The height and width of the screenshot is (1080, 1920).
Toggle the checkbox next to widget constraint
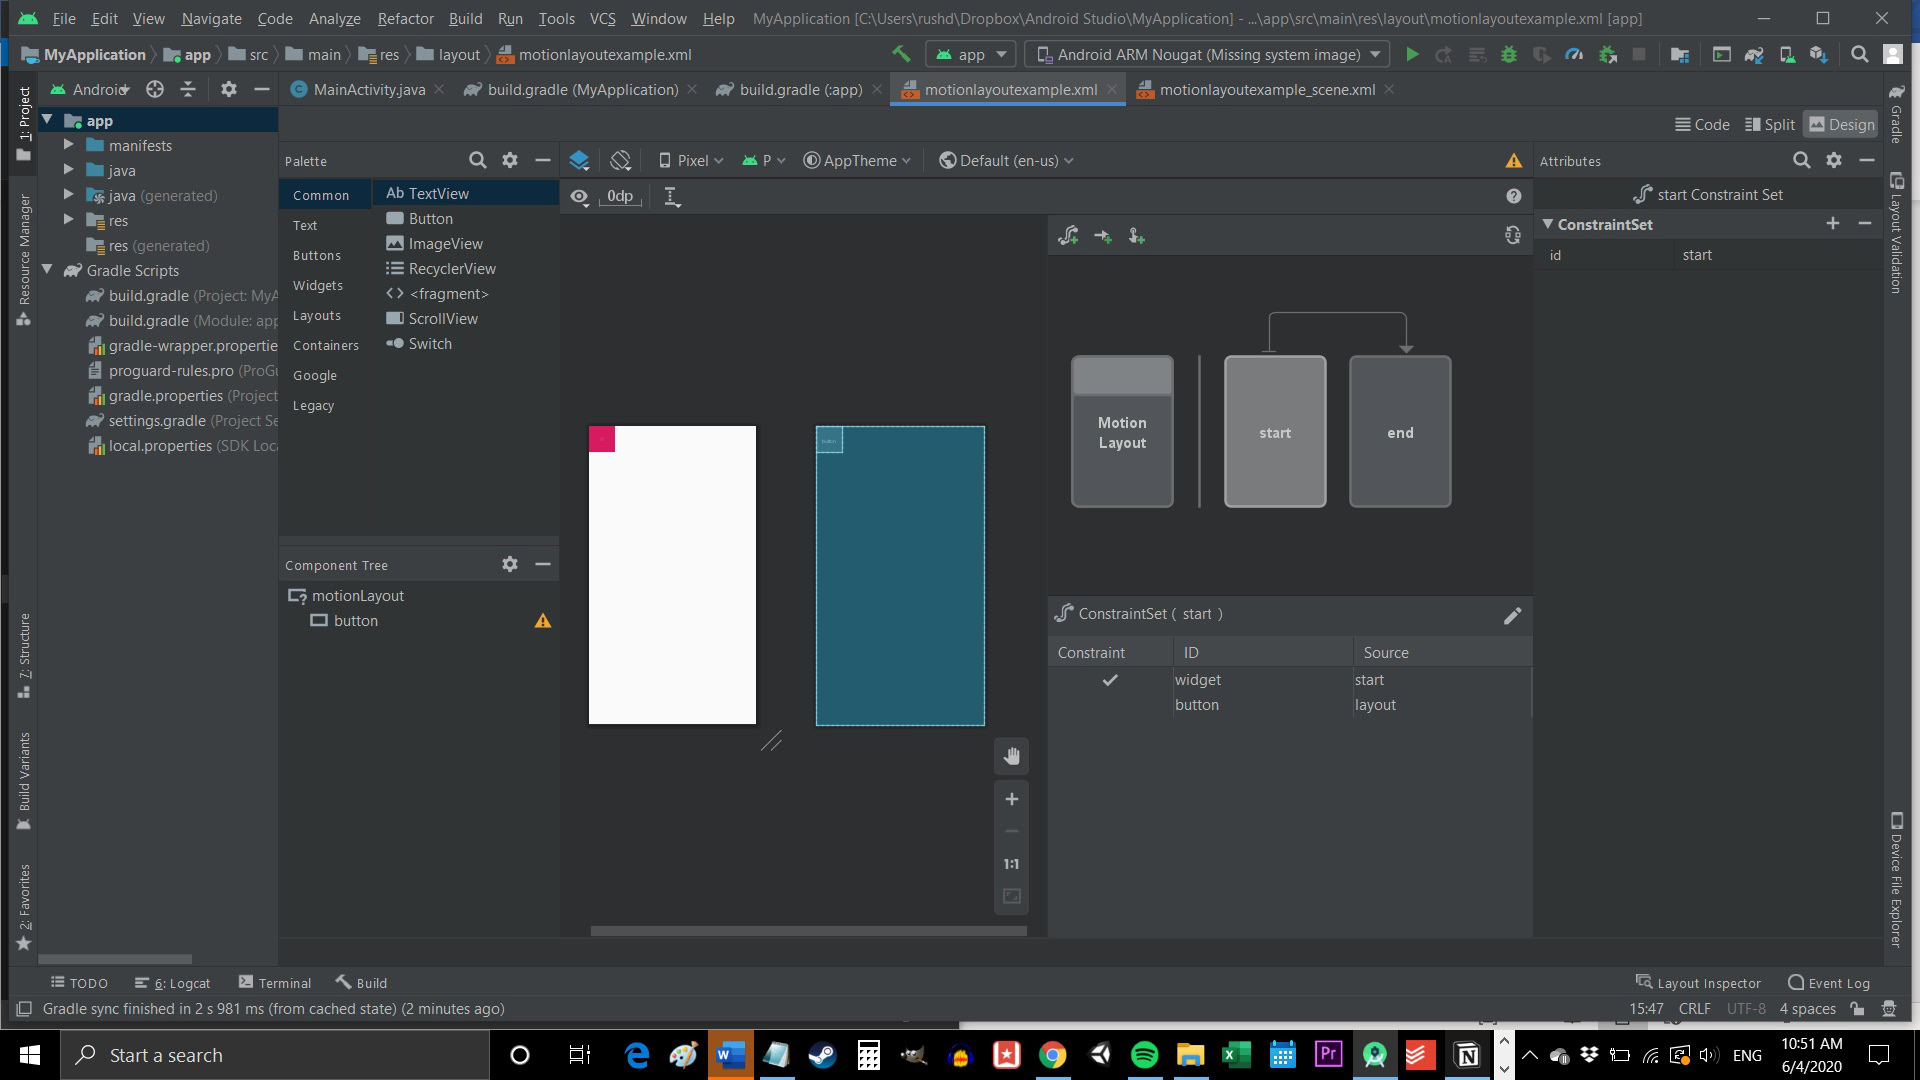pos(1110,679)
